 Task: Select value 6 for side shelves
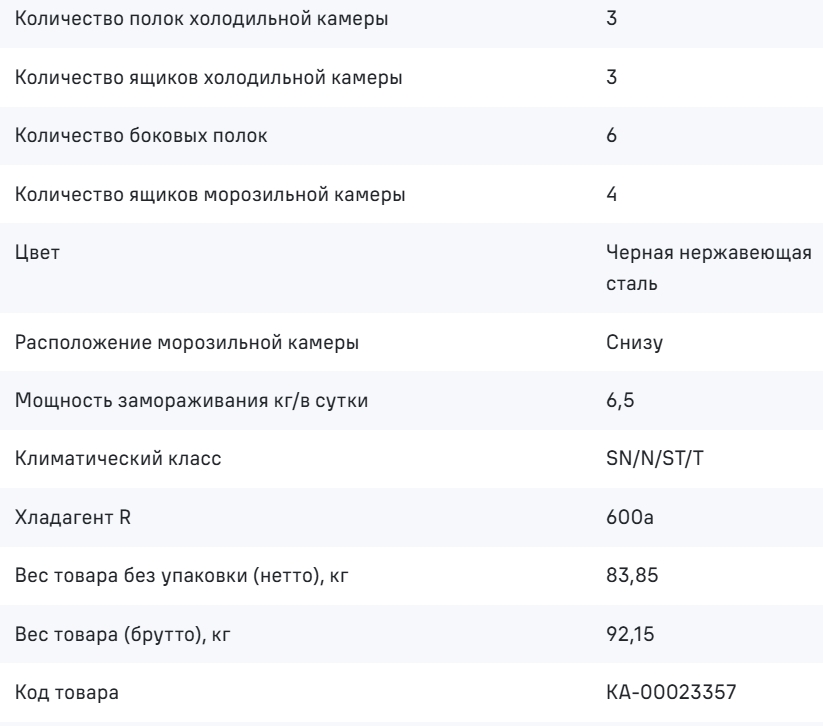click(611, 135)
